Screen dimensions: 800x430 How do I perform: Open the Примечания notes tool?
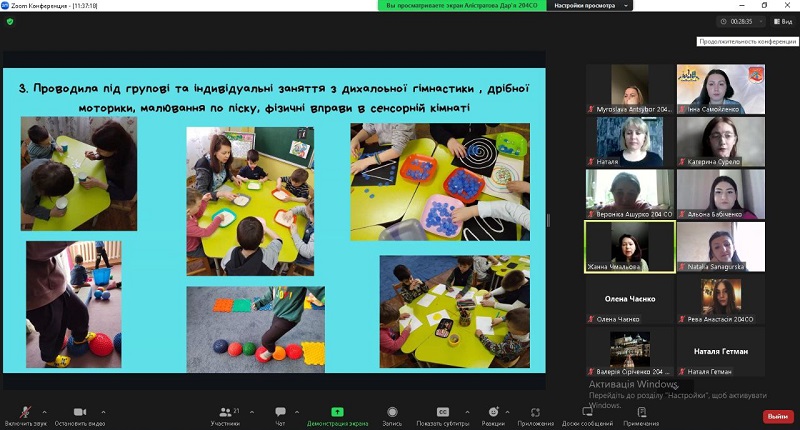(x=641, y=415)
